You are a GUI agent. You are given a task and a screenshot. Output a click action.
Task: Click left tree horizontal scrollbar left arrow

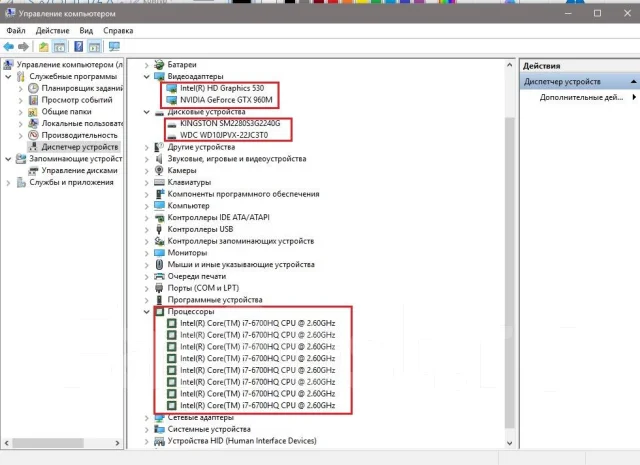(x=7, y=443)
